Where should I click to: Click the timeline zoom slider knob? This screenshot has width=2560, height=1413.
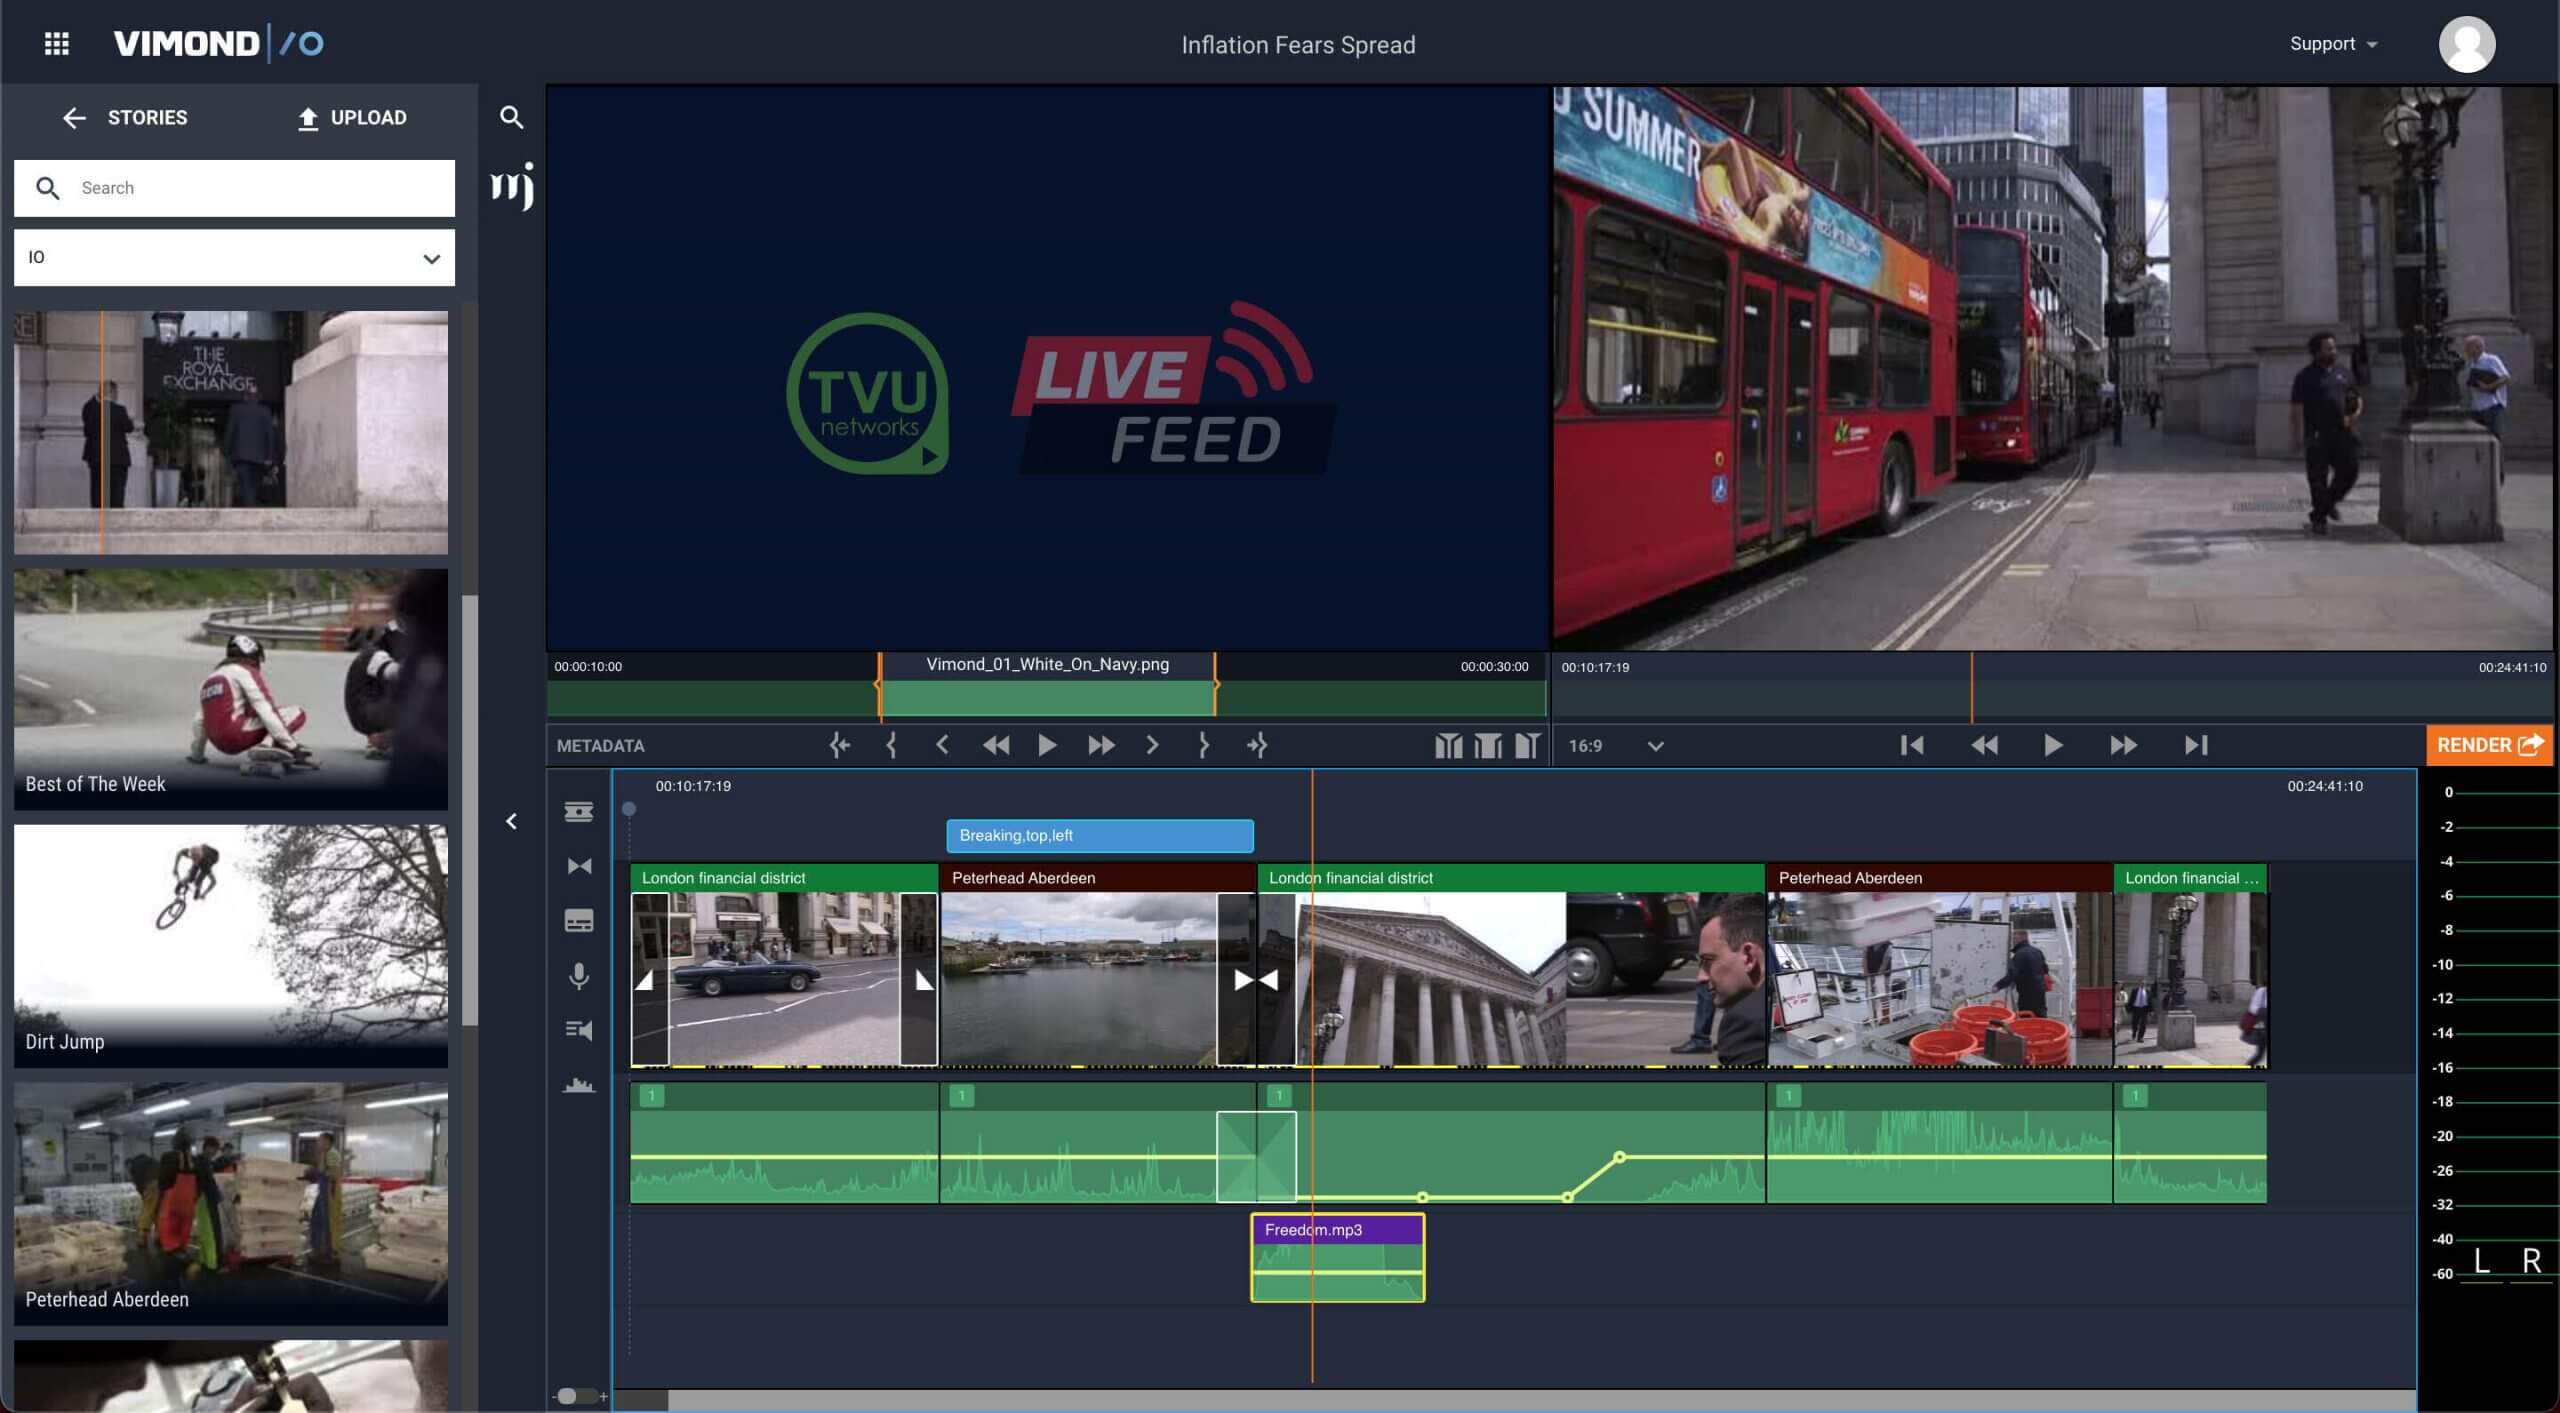click(567, 1396)
